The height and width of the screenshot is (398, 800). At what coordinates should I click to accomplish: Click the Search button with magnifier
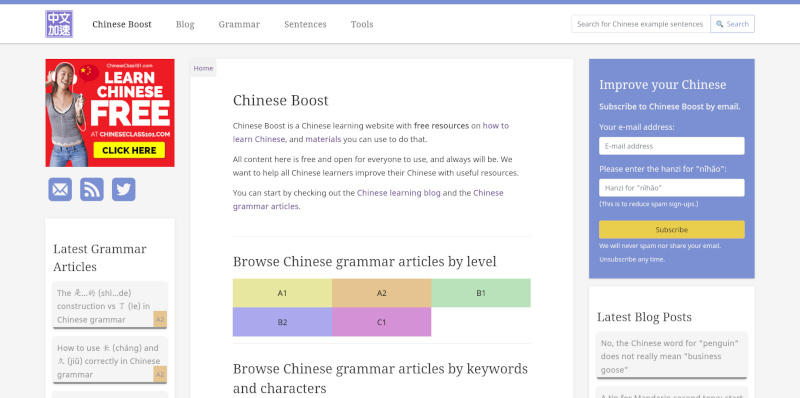[732, 24]
